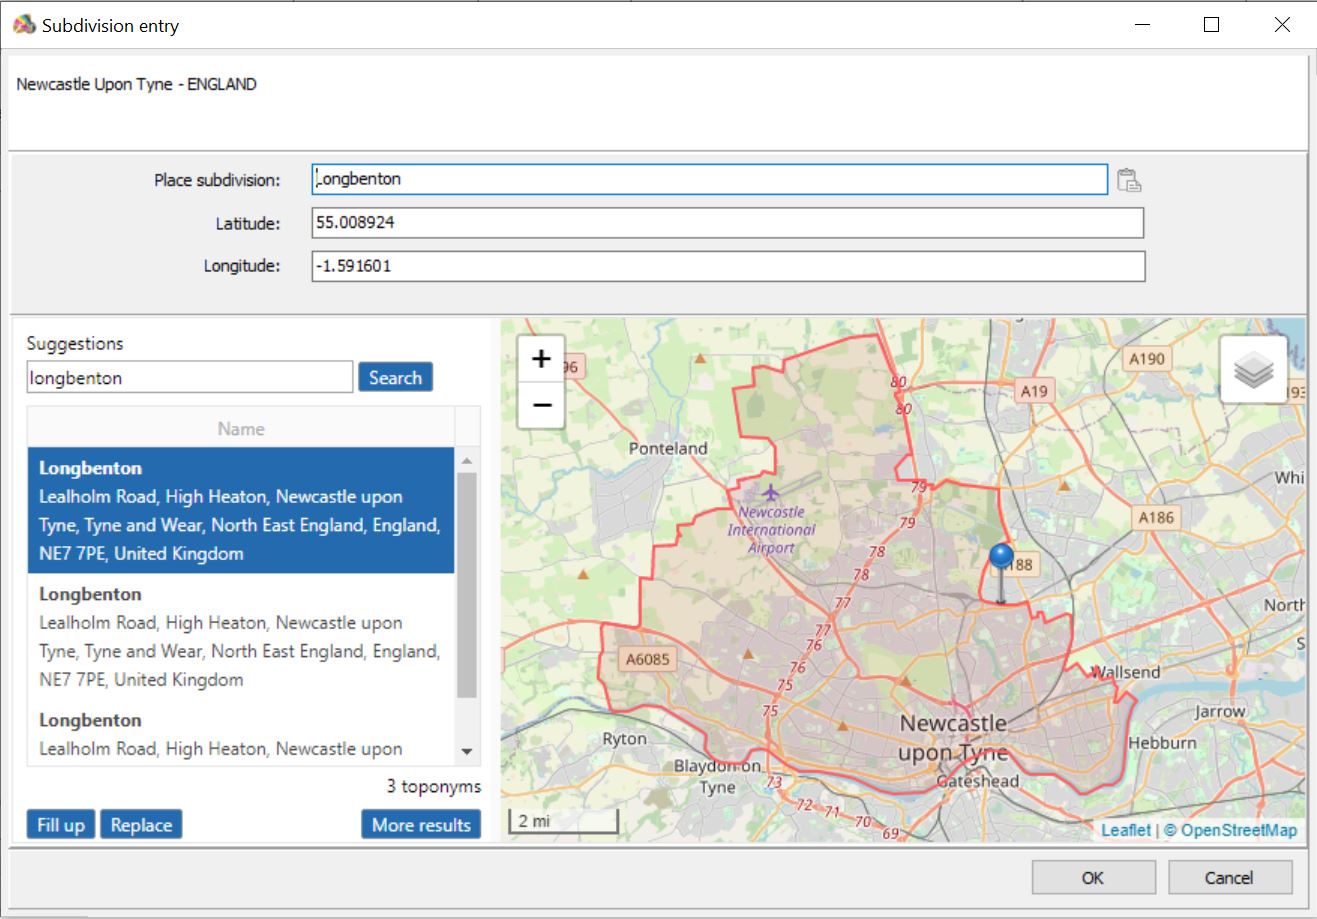Viewport: 1317px width, 919px height.
Task: Click the Search button
Action: click(x=395, y=377)
